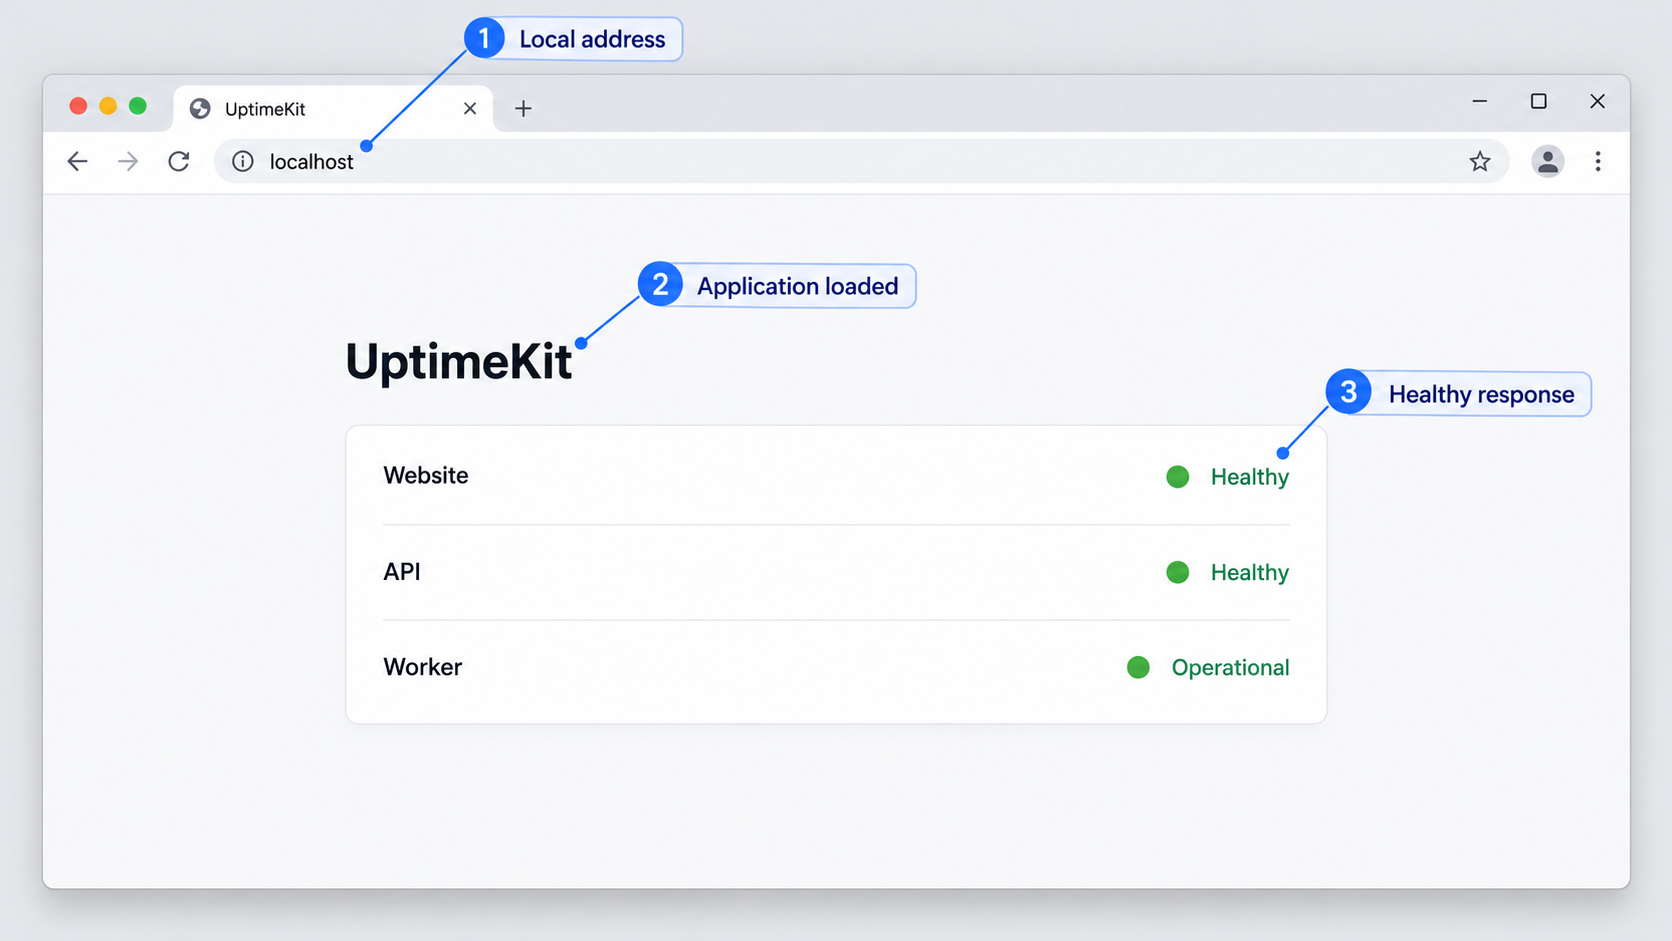View site information icon in address bar
This screenshot has width=1672, height=941.
[243, 161]
